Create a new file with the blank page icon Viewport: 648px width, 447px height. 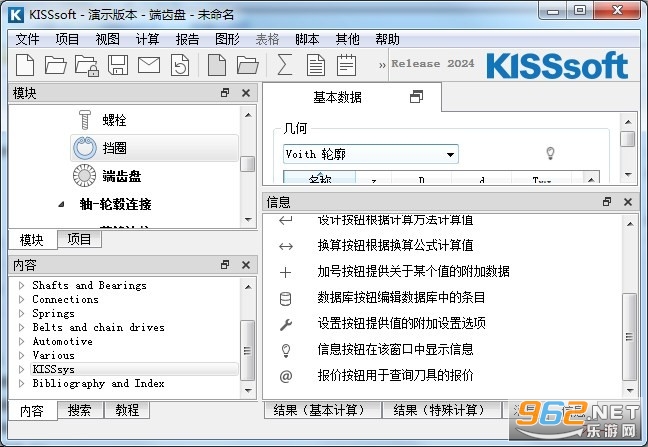pos(25,65)
